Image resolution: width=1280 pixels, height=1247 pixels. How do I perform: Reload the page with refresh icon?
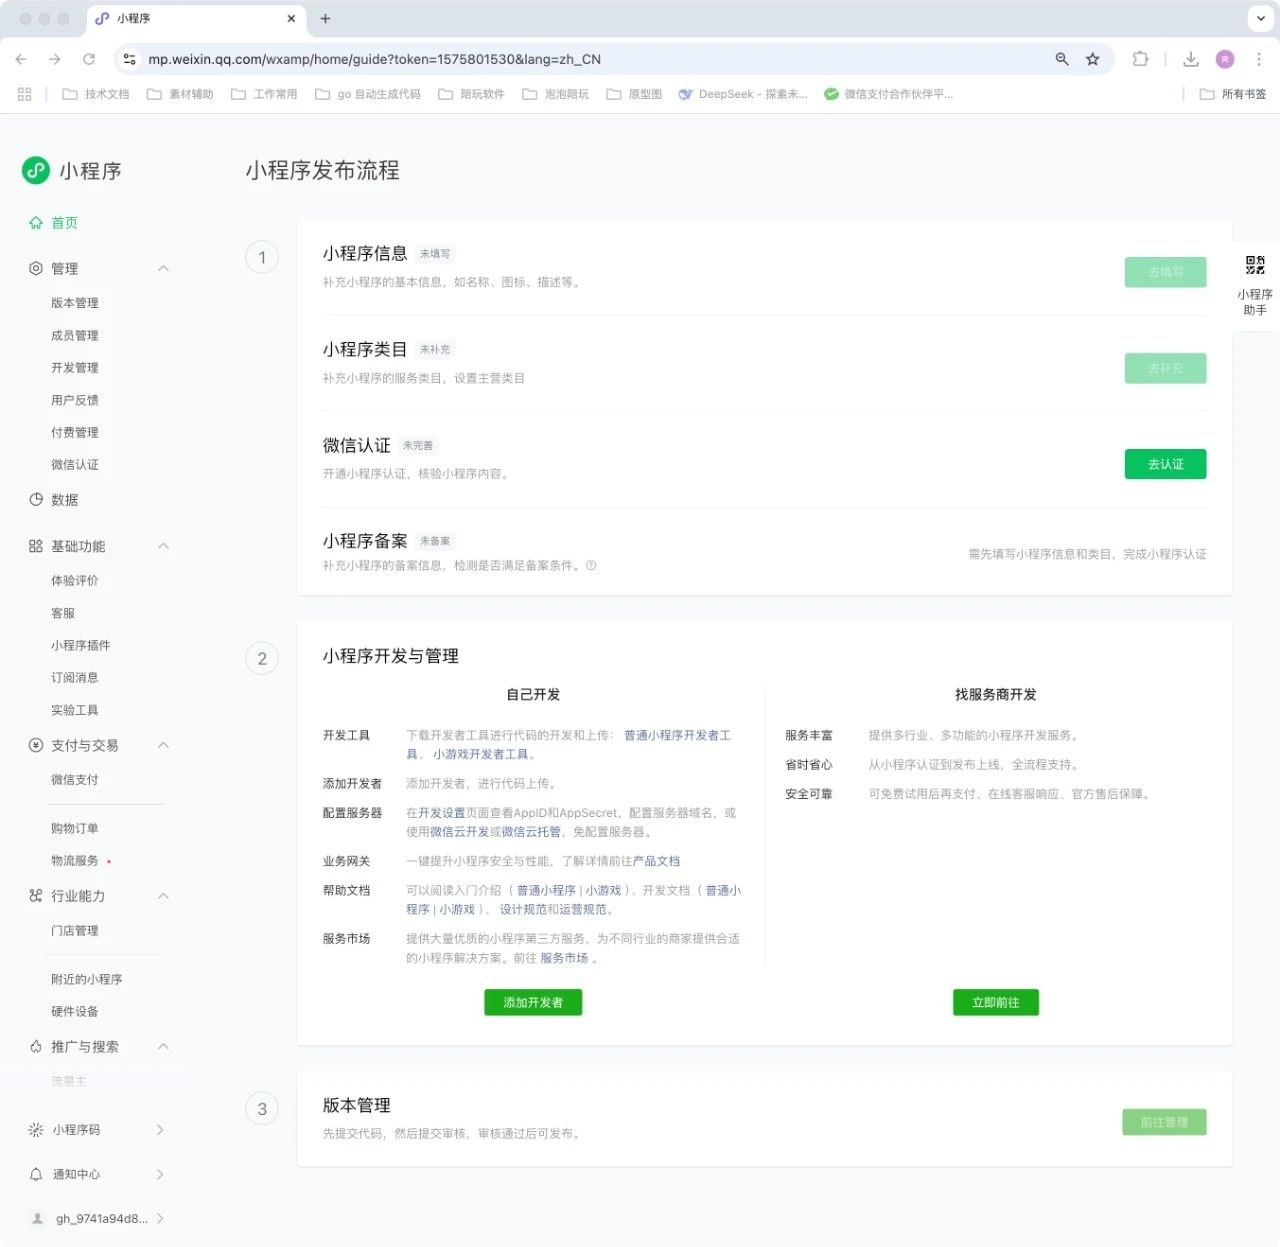click(88, 59)
